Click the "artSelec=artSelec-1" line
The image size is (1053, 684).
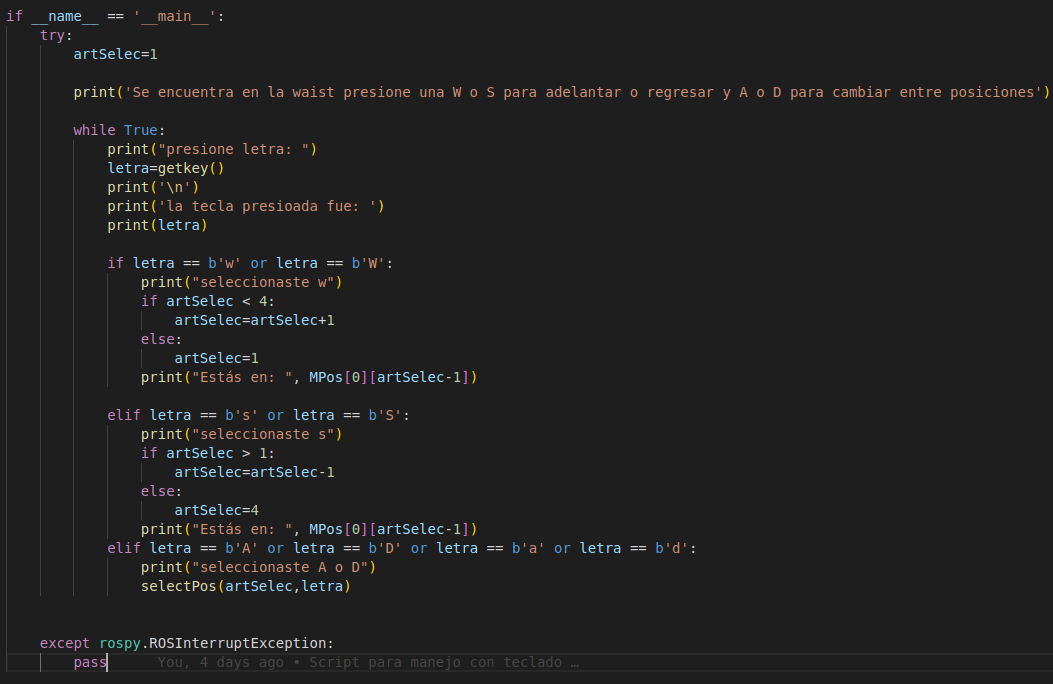tap(255, 473)
